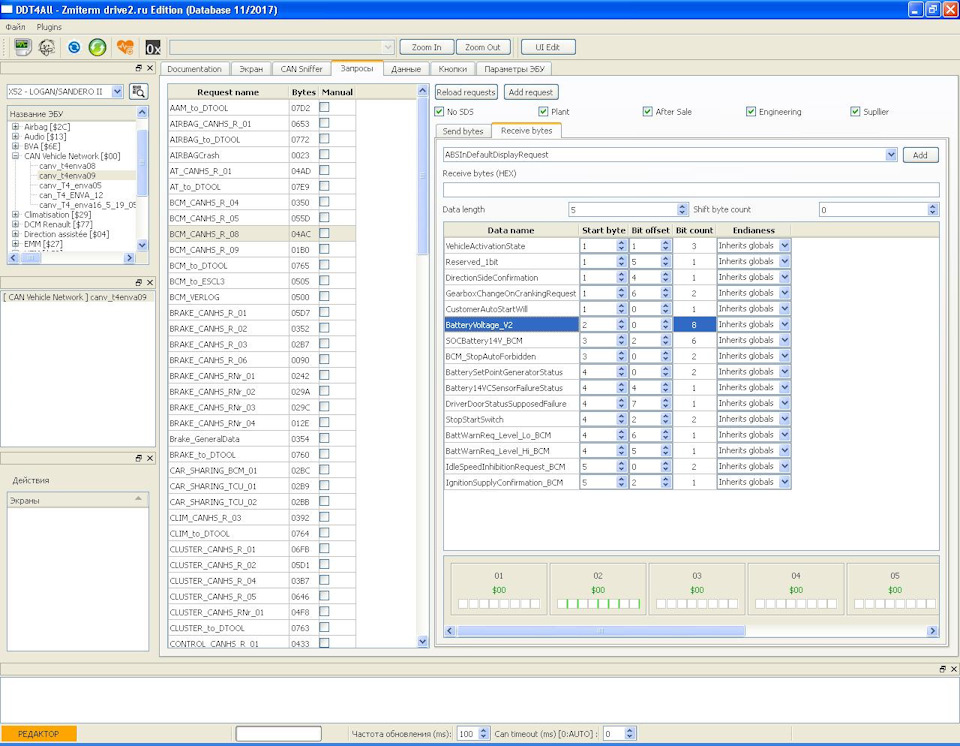Click the Receive bytes (HEX) input field
960x746 pixels.
tap(691, 189)
